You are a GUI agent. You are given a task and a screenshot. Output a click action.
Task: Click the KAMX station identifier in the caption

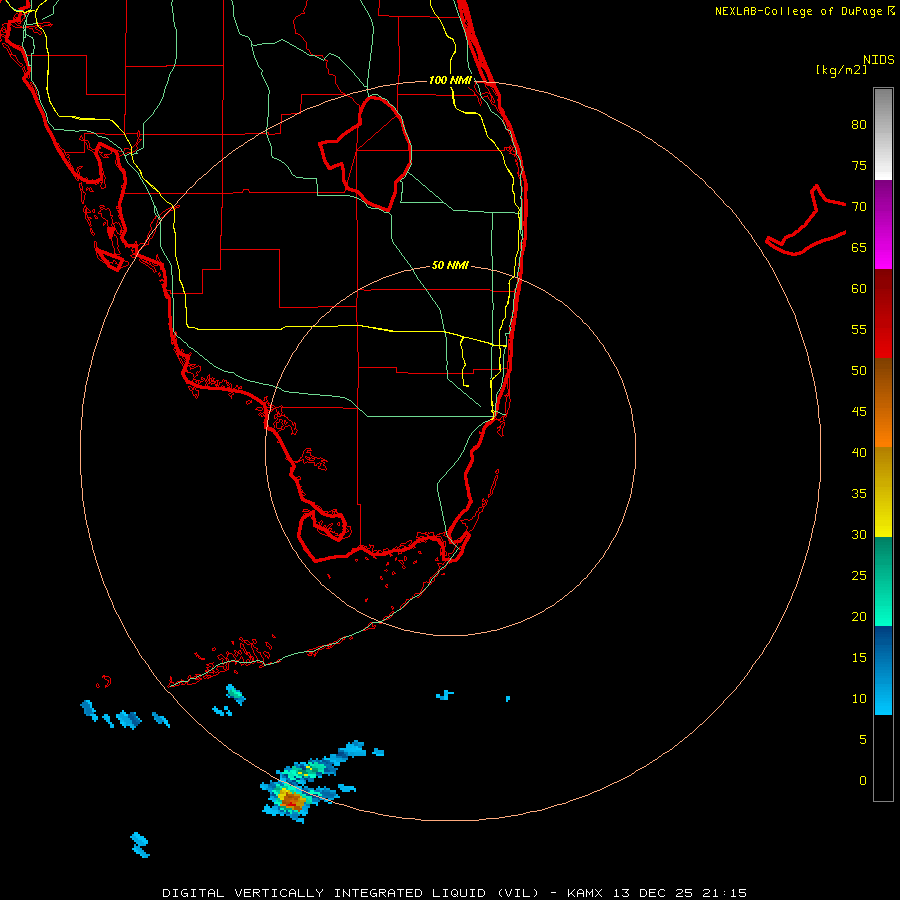point(585,893)
